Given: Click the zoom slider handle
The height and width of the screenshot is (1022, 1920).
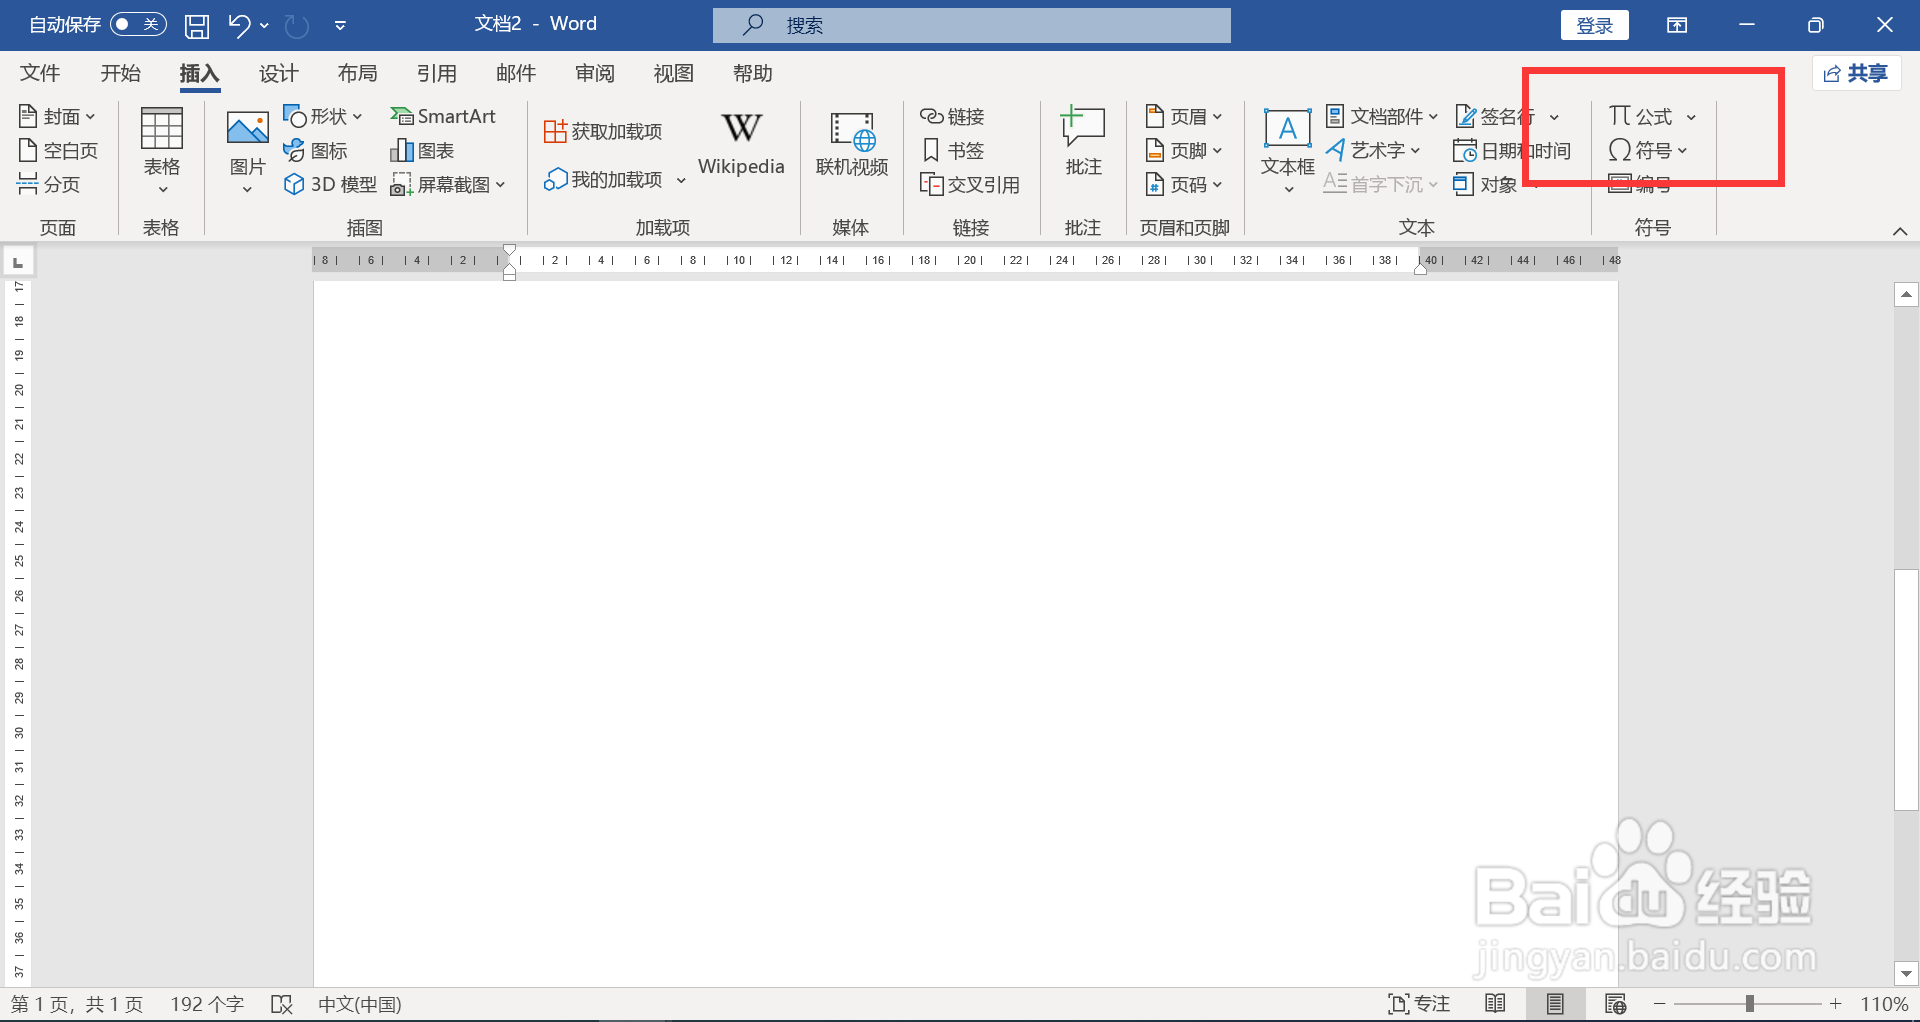Looking at the screenshot, I should (1750, 1004).
